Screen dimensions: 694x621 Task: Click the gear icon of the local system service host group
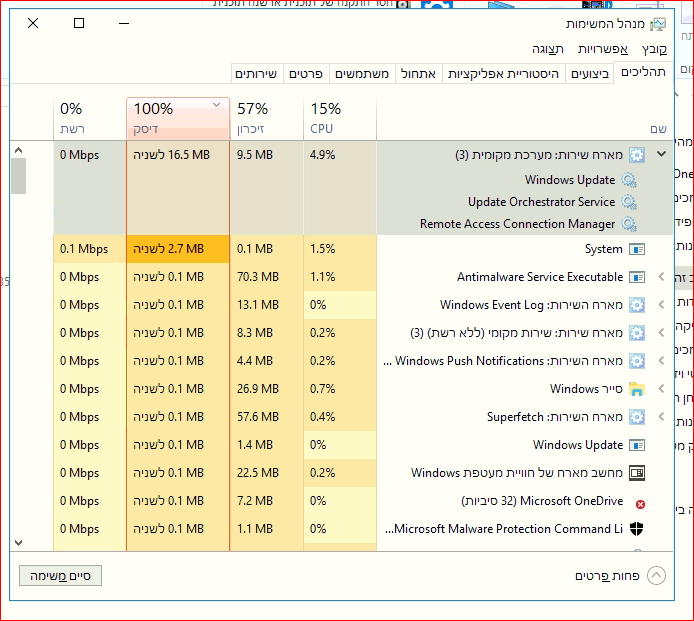pyautogui.click(x=637, y=155)
